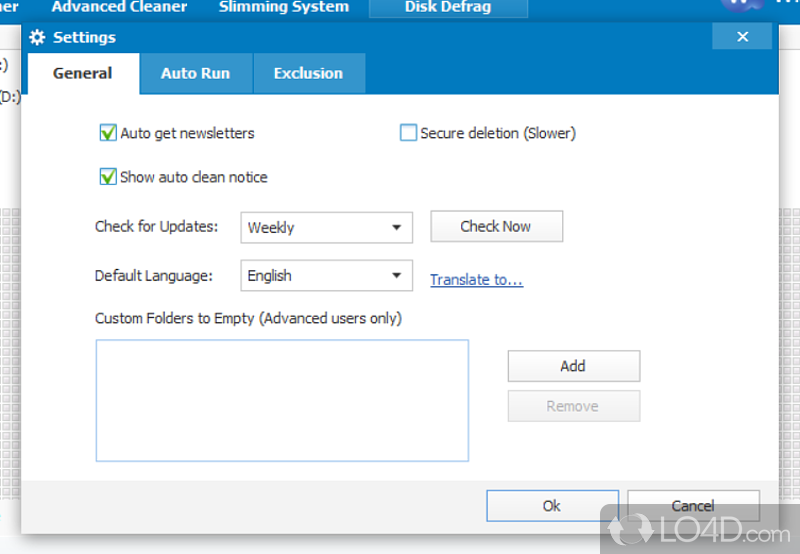Follow the Translate to... link
Image resolution: width=800 pixels, height=554 pixels.
coord(476,280)
